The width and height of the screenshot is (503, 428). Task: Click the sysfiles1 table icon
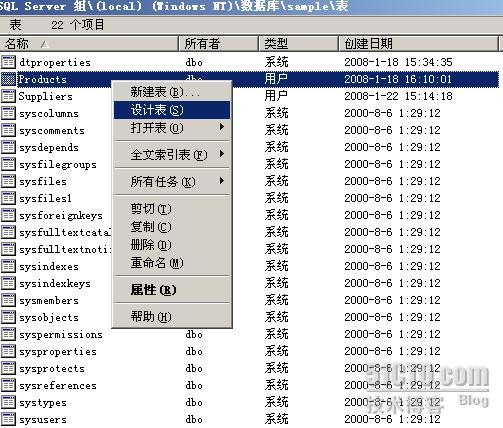coord(8,198)
